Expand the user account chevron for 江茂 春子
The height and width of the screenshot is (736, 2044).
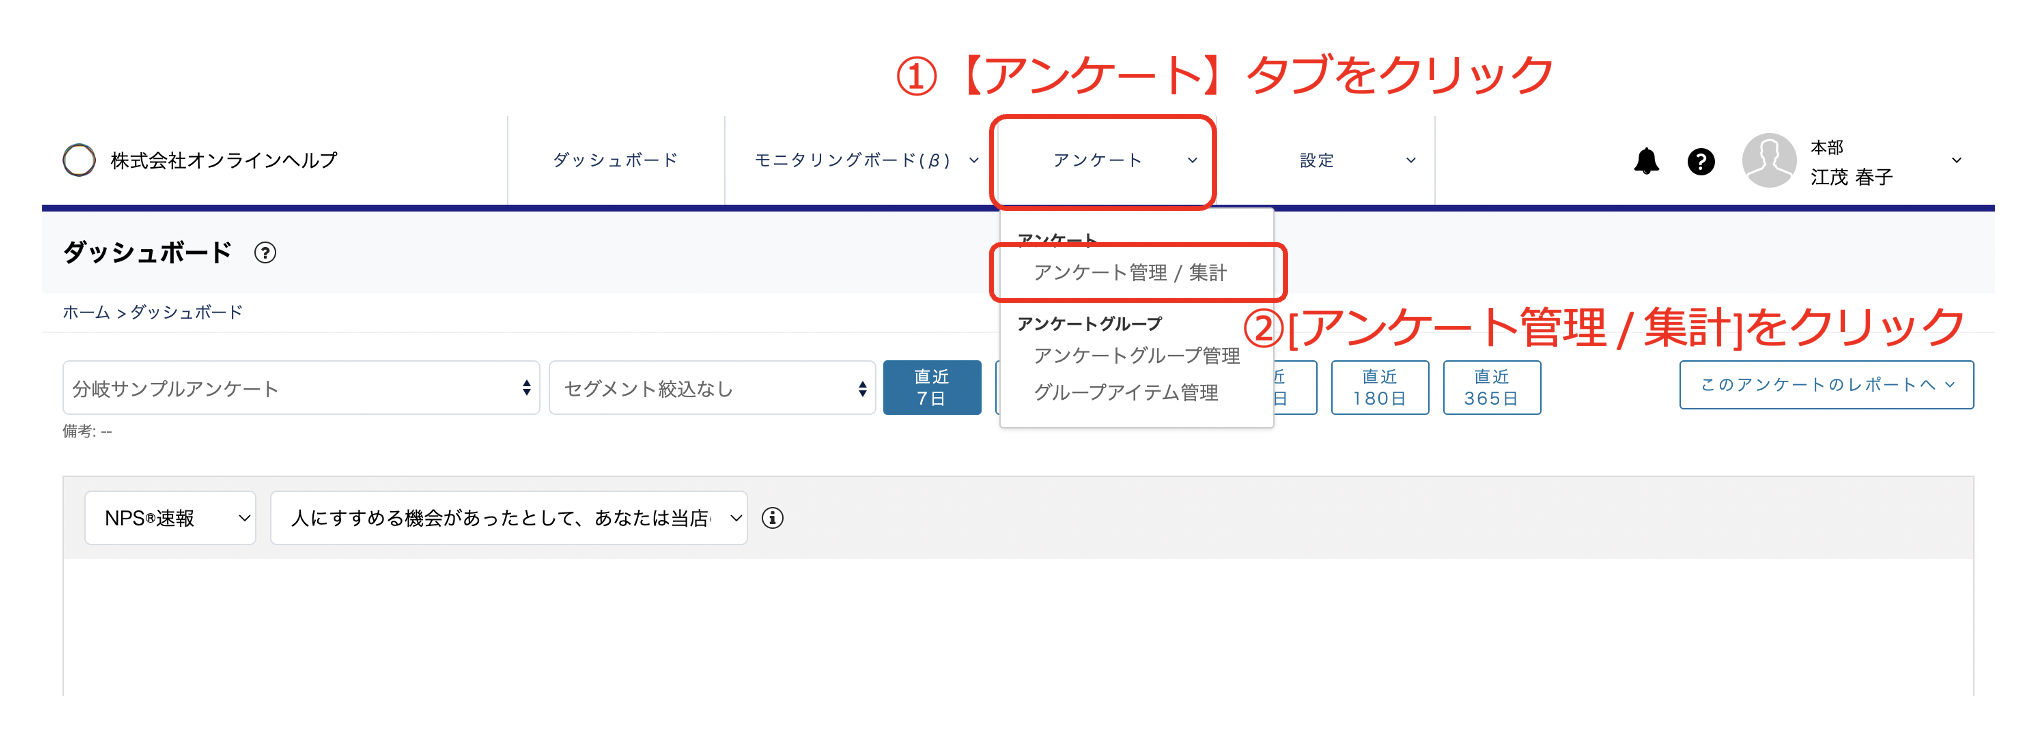[x=1956, y=160]
